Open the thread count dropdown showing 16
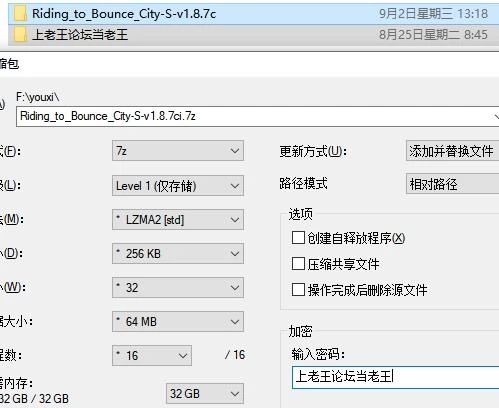Image resolution: width=499 pixels, height=408 pixels. pyautogui.click(x=152, y=356)
